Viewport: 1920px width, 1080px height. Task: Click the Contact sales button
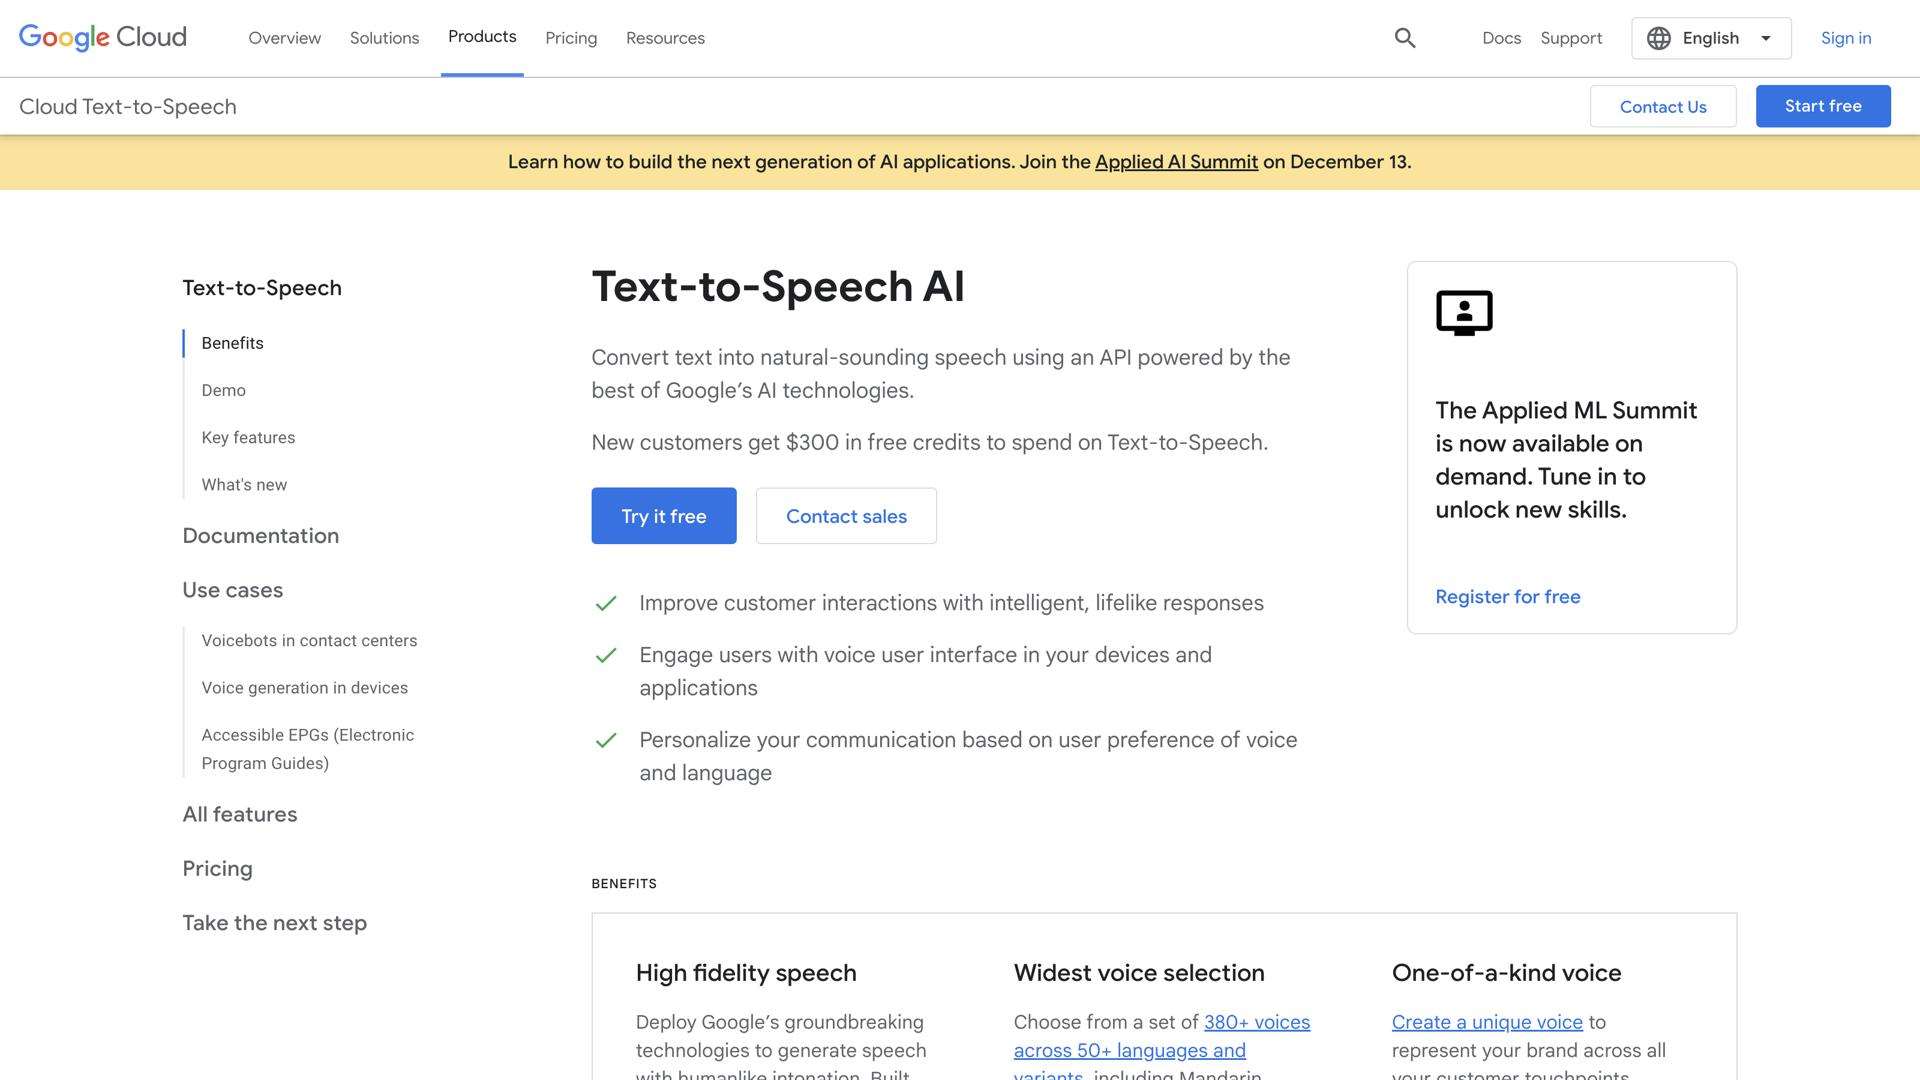tap(846, 515)
